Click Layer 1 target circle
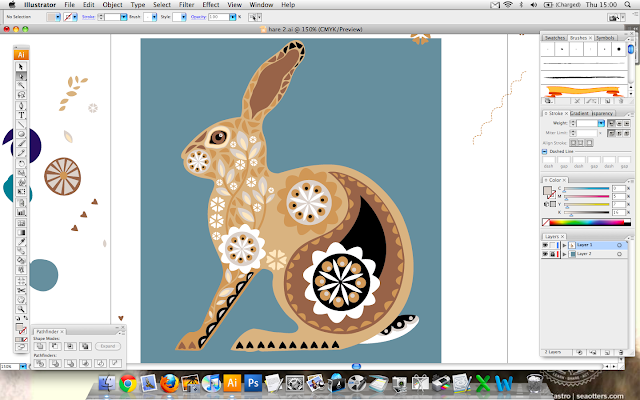 619,245
